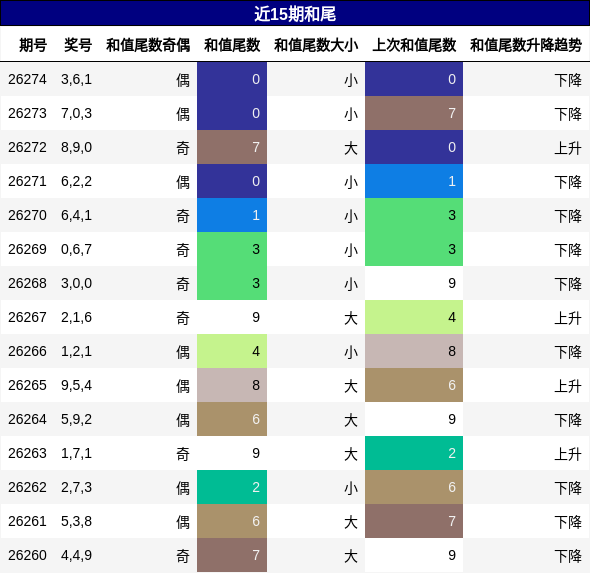Click the 和值尾数 cell 1 in row 26270
590x573 pixels.
click(x=232, y=215)
